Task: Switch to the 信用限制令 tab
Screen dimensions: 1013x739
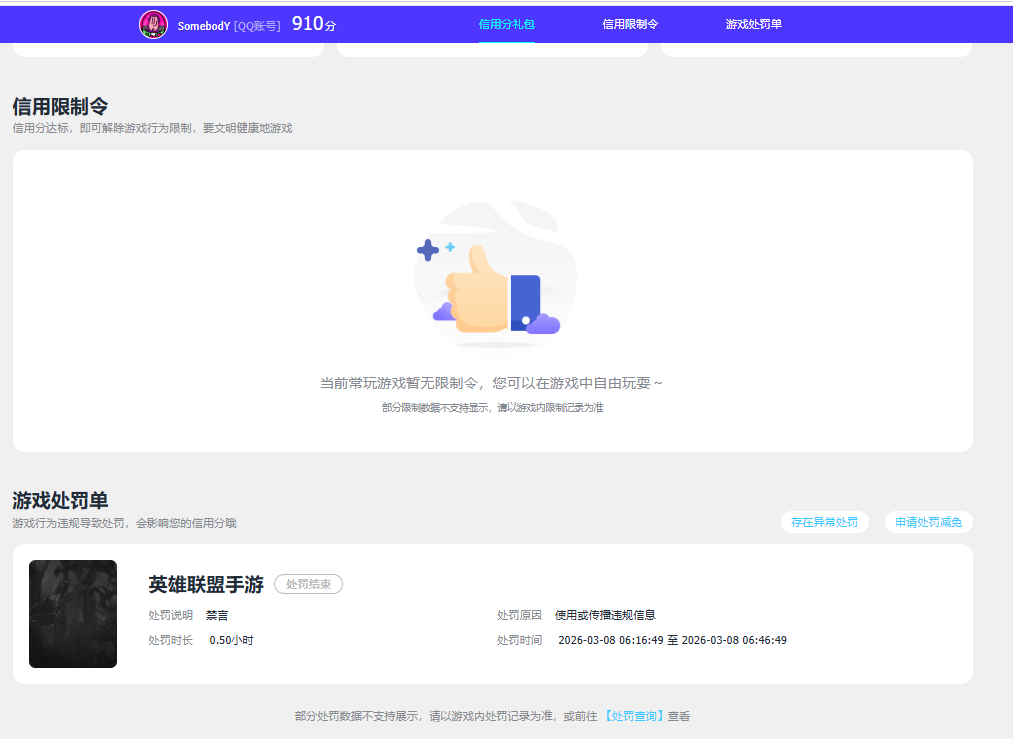Action: pyautogui.click(x=628, y=22)
